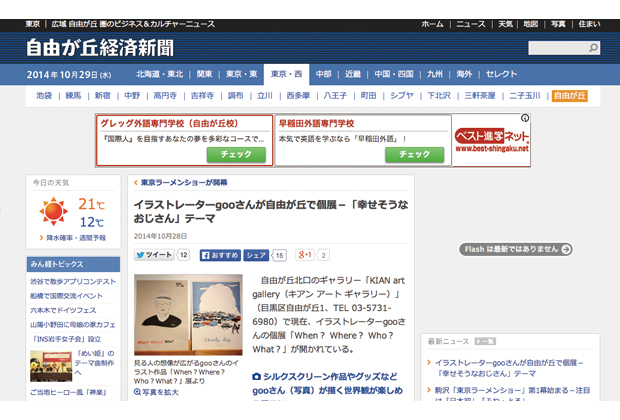Click the めい姫 topic thumbnail
This screenshot has width=620, height=420.
click(x=51, y=366)
